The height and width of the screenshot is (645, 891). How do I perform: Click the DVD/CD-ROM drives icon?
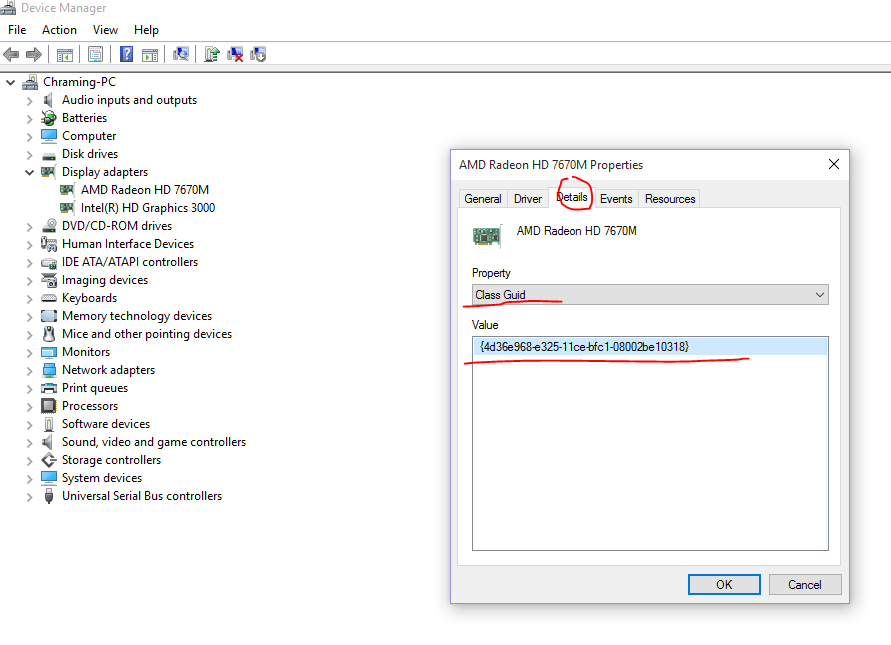pyautogui.click(x=49, y=226)
